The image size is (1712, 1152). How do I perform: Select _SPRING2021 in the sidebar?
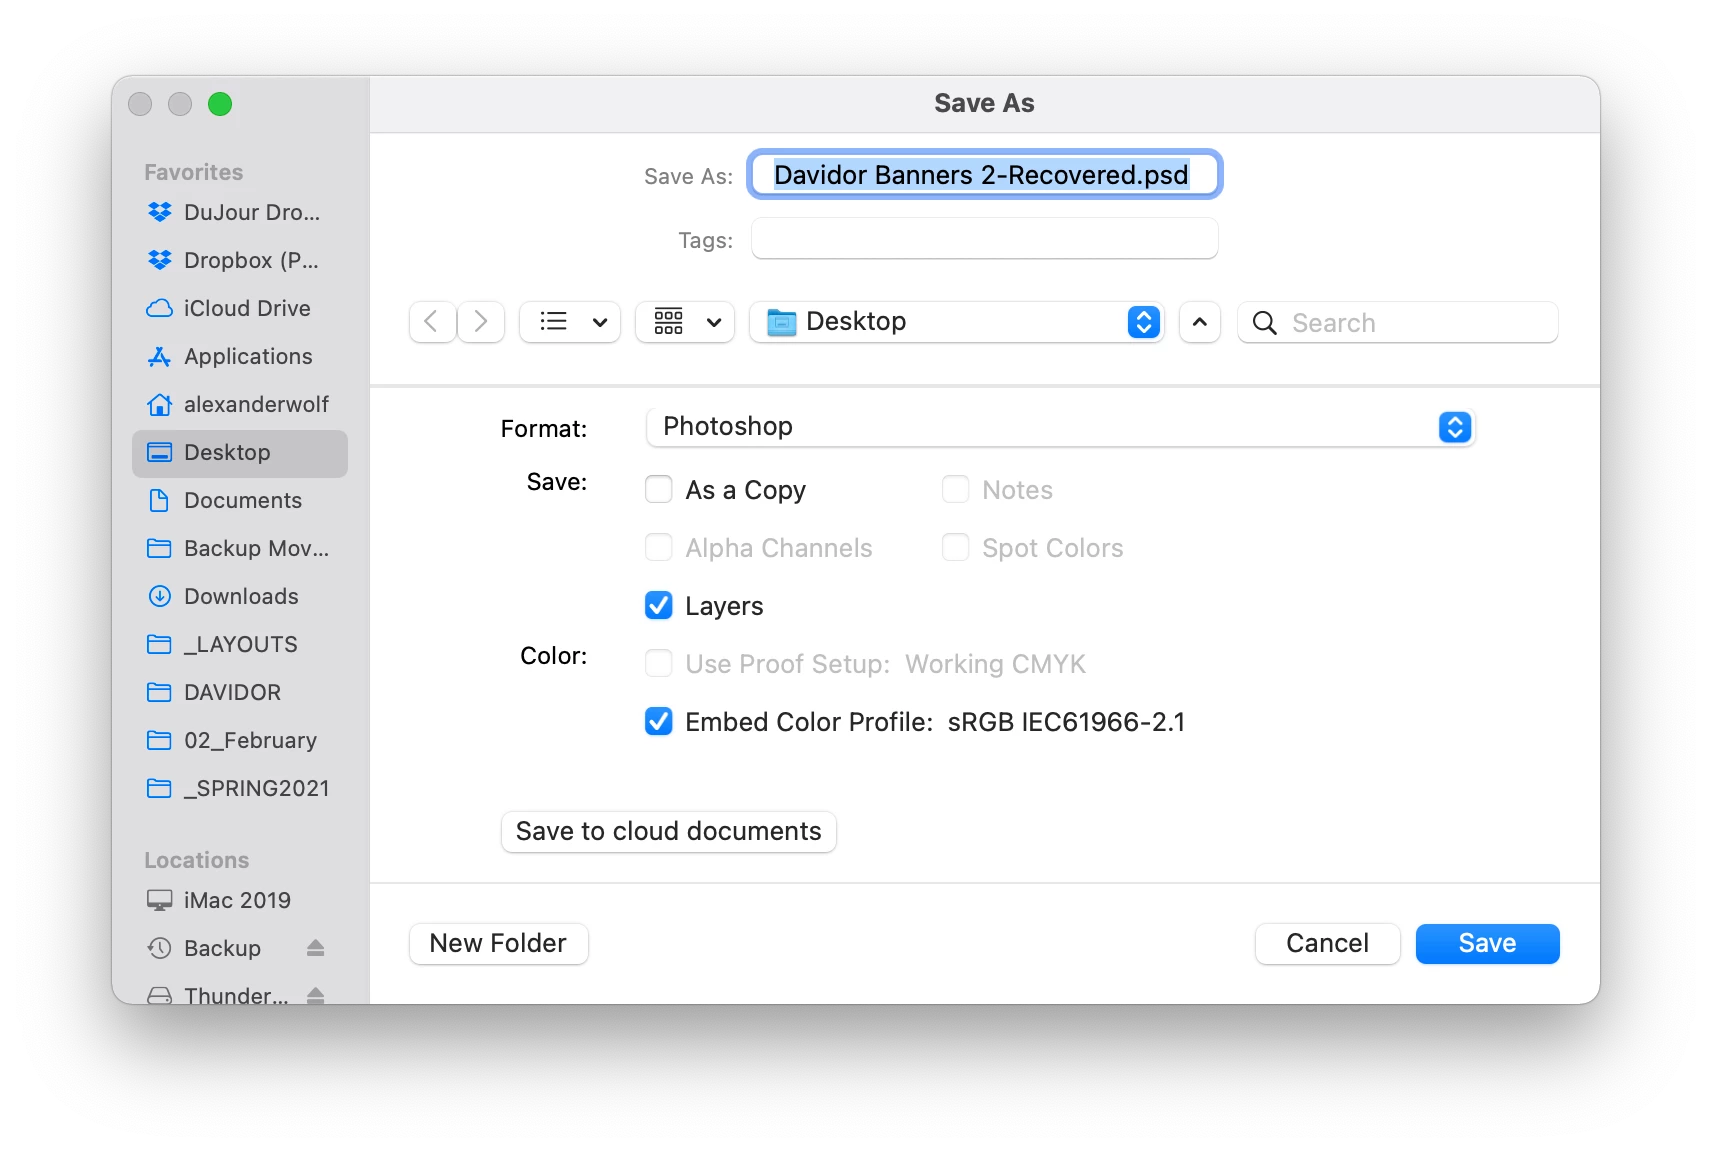pos(240,788)
